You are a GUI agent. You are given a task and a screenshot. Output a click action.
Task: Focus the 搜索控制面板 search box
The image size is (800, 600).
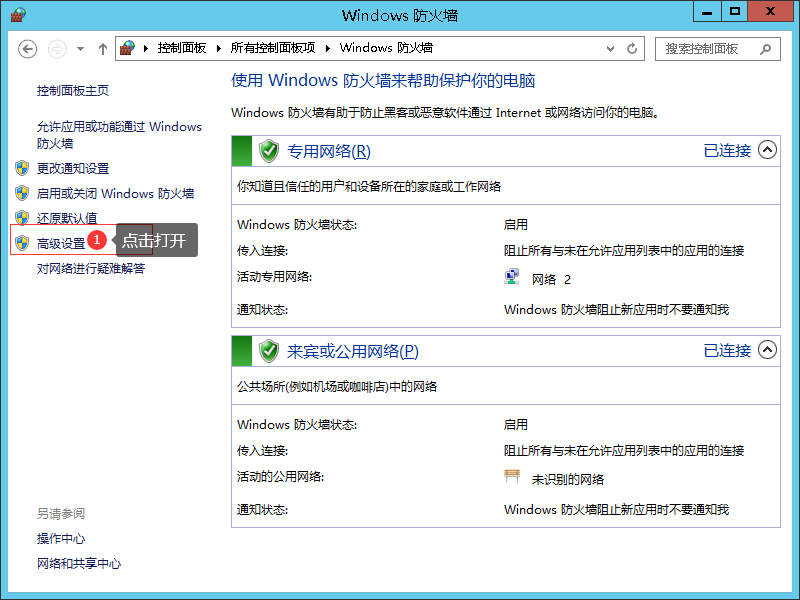717,49
